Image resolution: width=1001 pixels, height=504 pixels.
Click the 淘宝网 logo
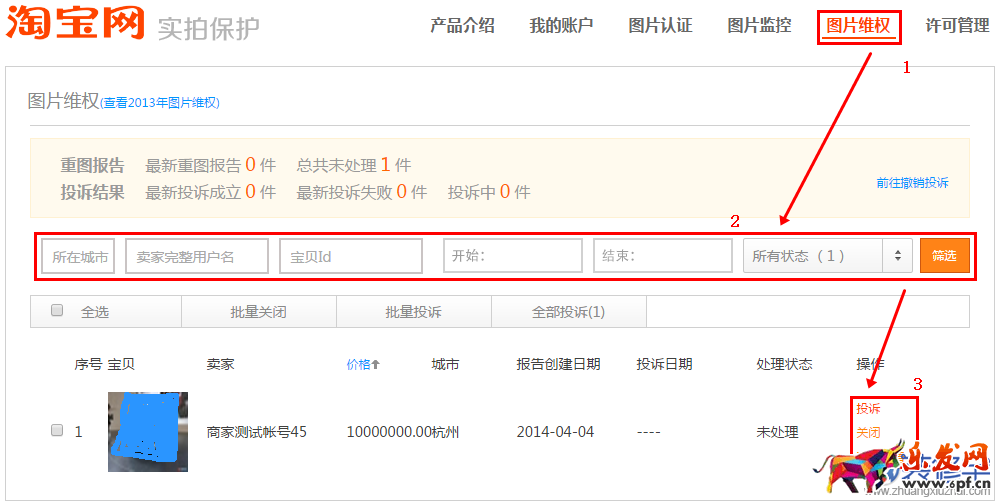[75, 24]
